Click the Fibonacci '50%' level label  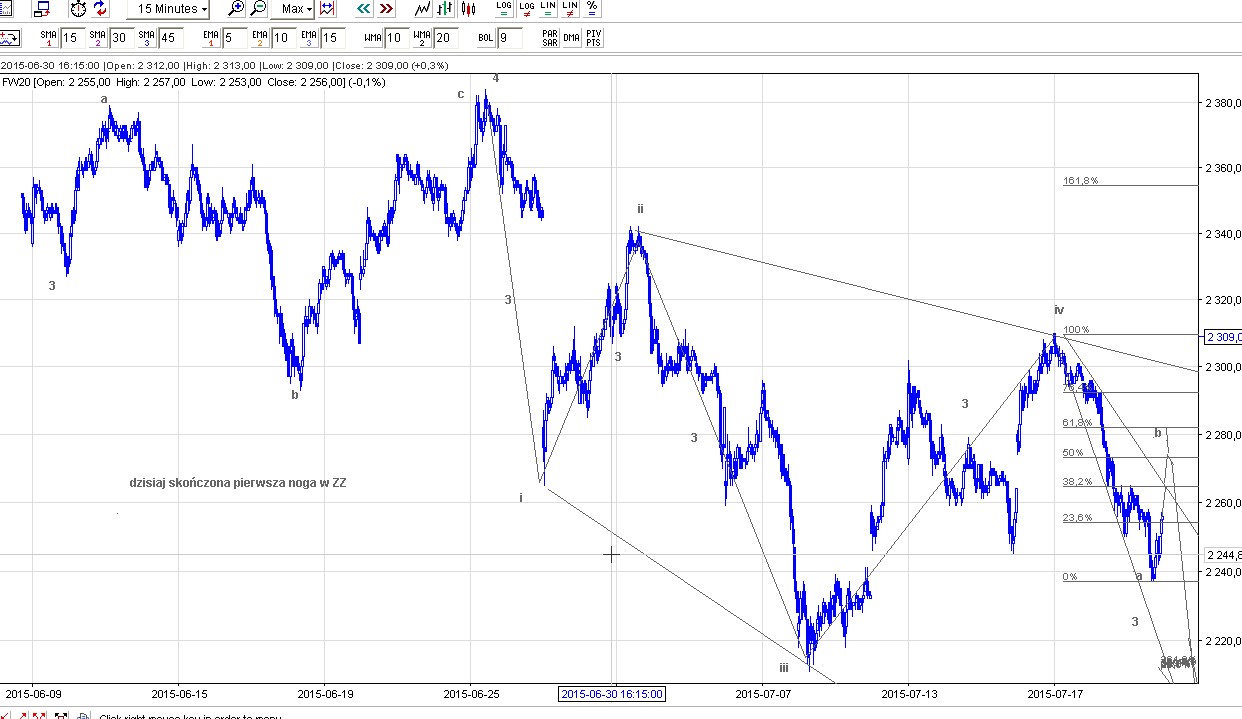1073,453
